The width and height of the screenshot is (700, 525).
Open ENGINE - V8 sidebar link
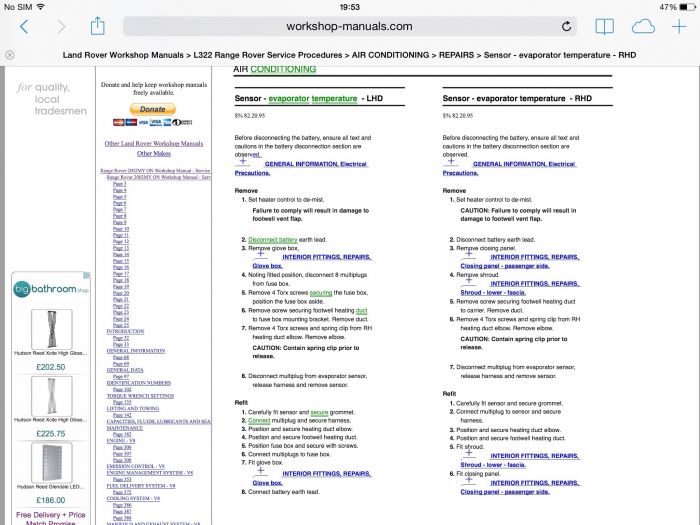click(121, 440)
